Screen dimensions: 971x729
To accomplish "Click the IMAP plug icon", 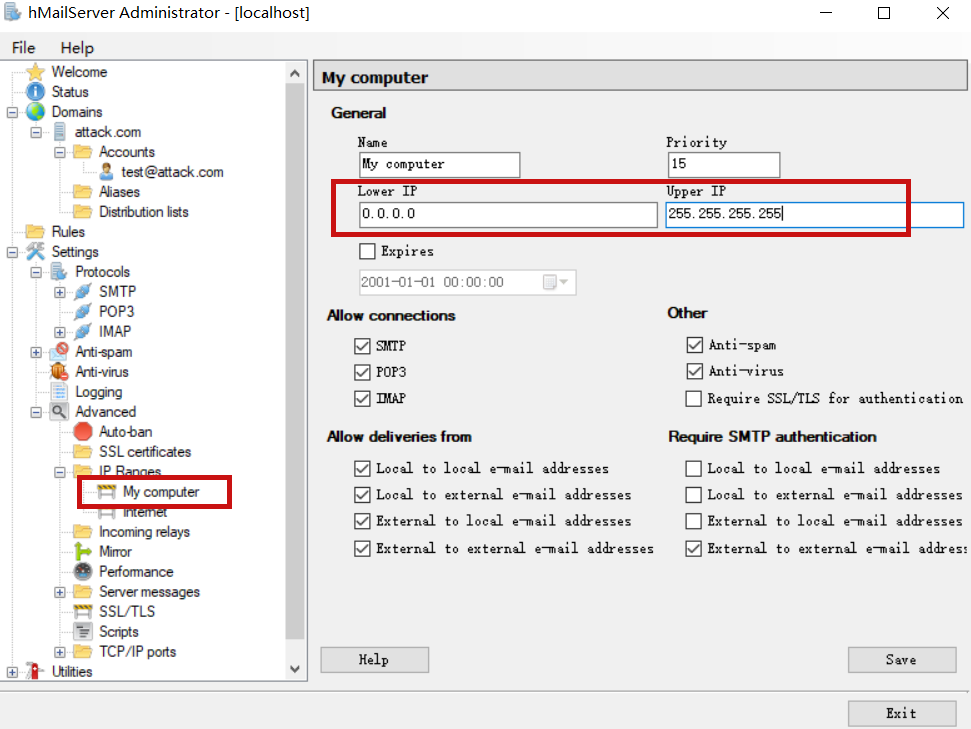I will pyautogui.click(x=83, y=331).
